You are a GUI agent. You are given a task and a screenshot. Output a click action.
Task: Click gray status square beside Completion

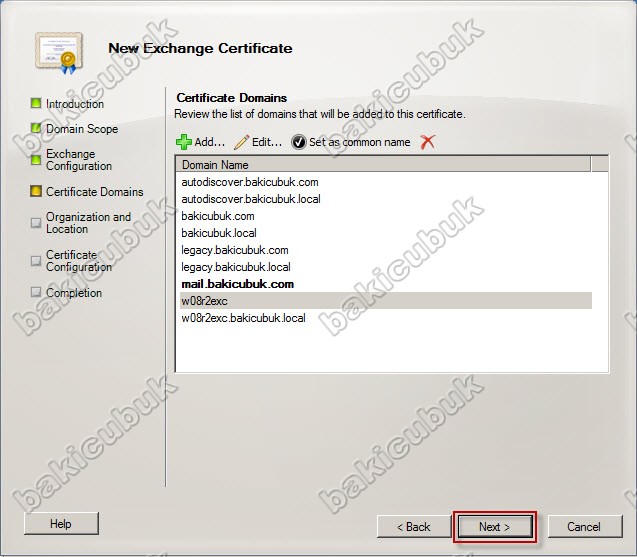36,292
